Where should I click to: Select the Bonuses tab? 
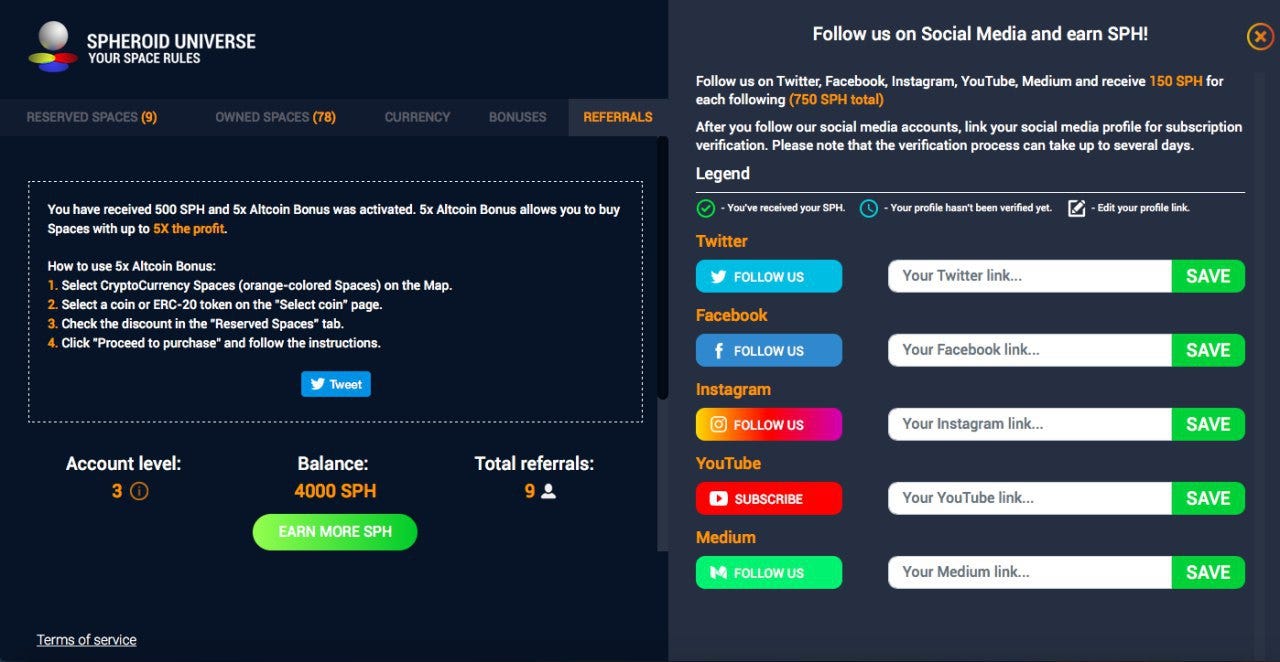[x=518, y=117]
